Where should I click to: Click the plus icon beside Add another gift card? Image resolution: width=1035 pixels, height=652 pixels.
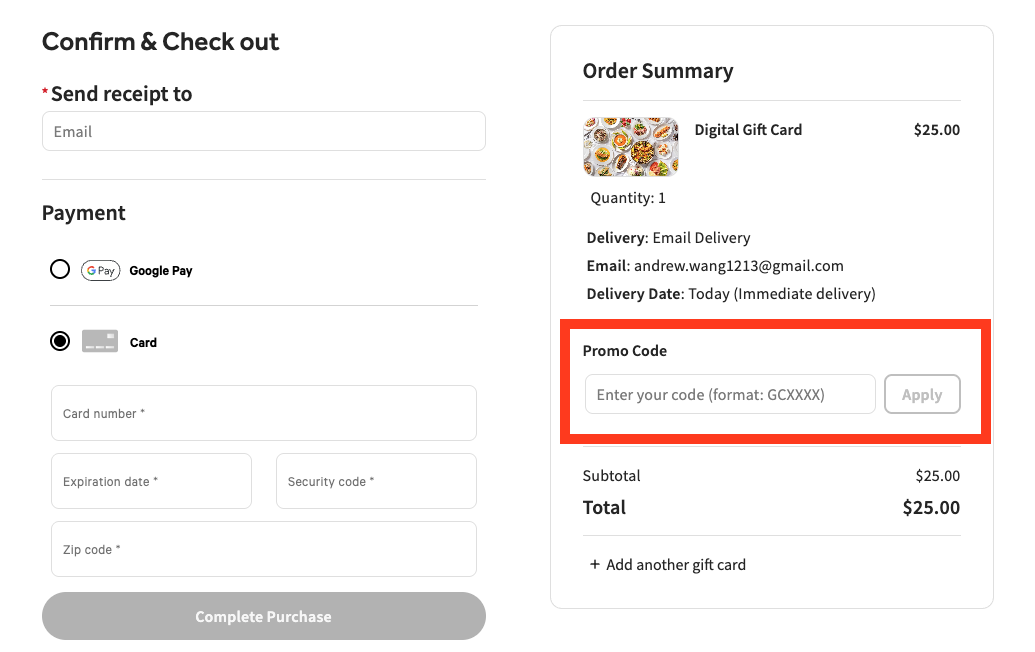tap(595, 564)
